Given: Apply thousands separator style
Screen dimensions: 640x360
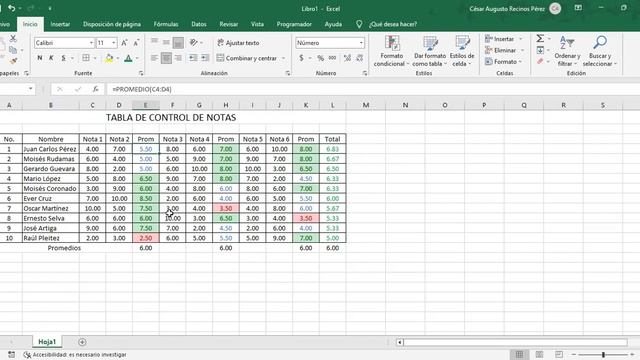Looking at the screenshot, I should (333, 58).
